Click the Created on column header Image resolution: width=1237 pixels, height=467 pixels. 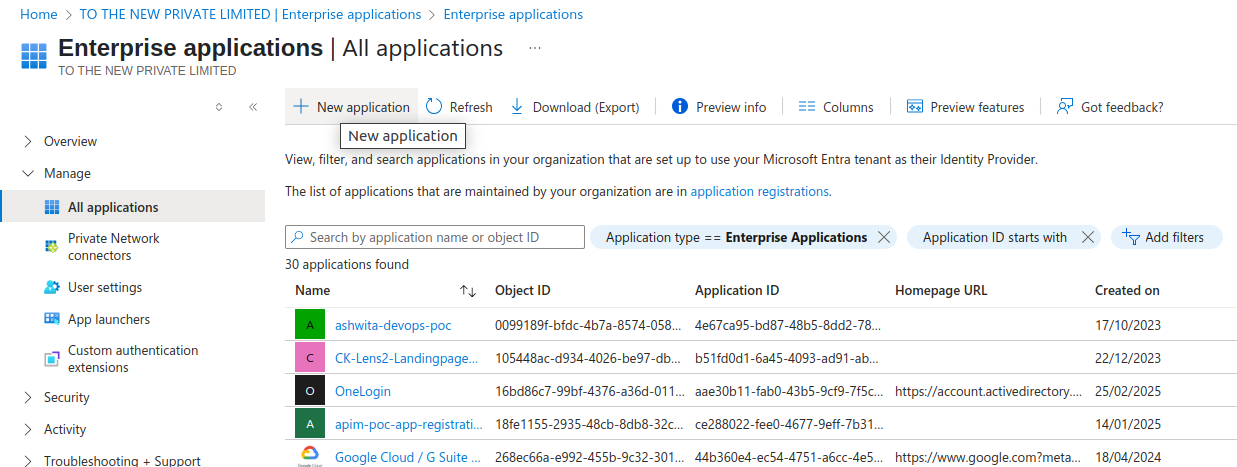pyautogui.click(x=1127, y=291)
